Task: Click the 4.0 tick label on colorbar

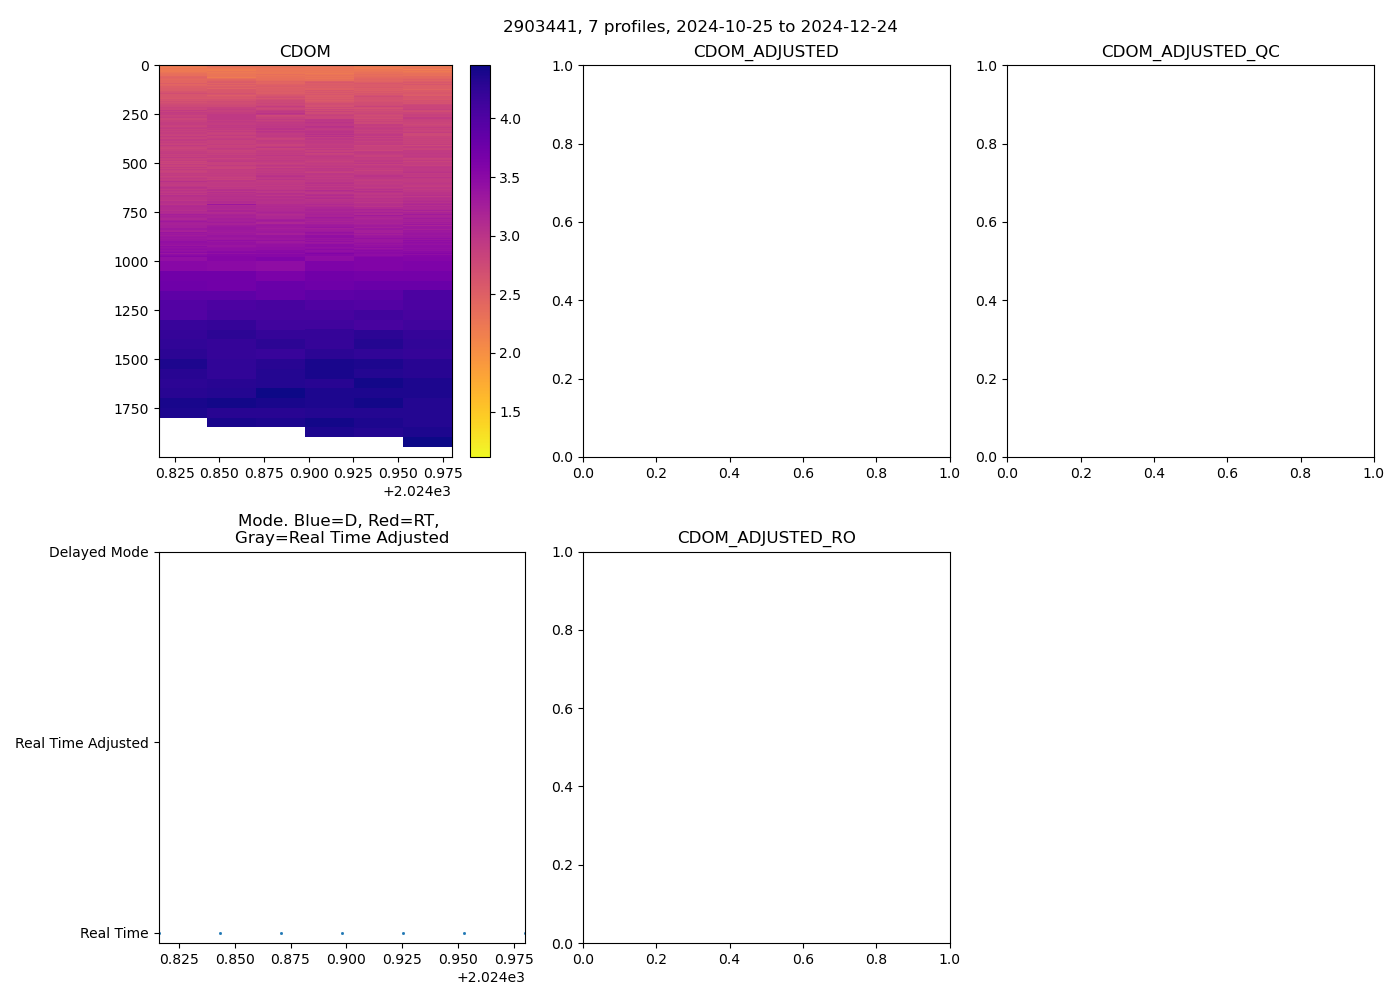Action: coord(510,119)
